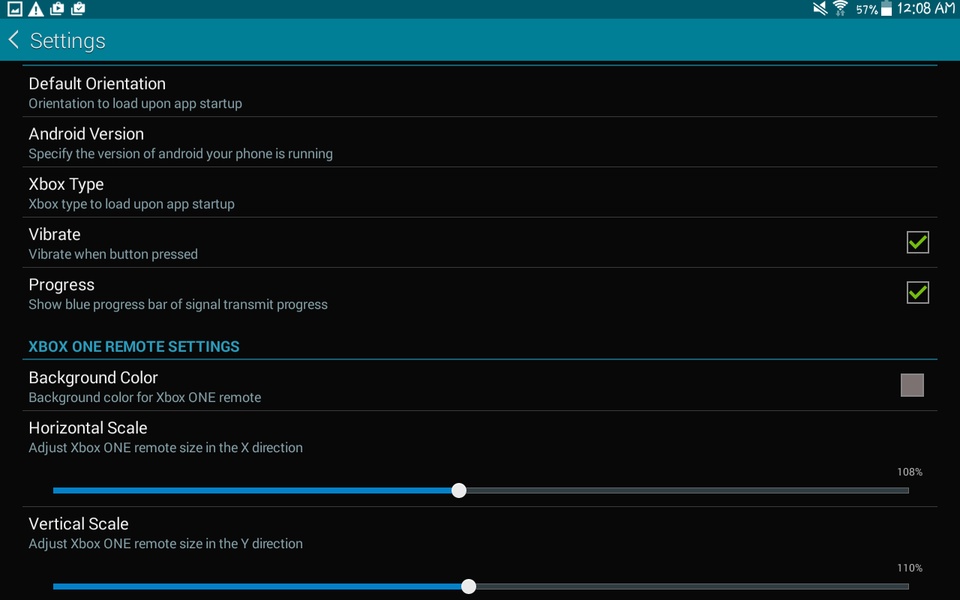Select the Progress row label

click(x=61, y=285)
